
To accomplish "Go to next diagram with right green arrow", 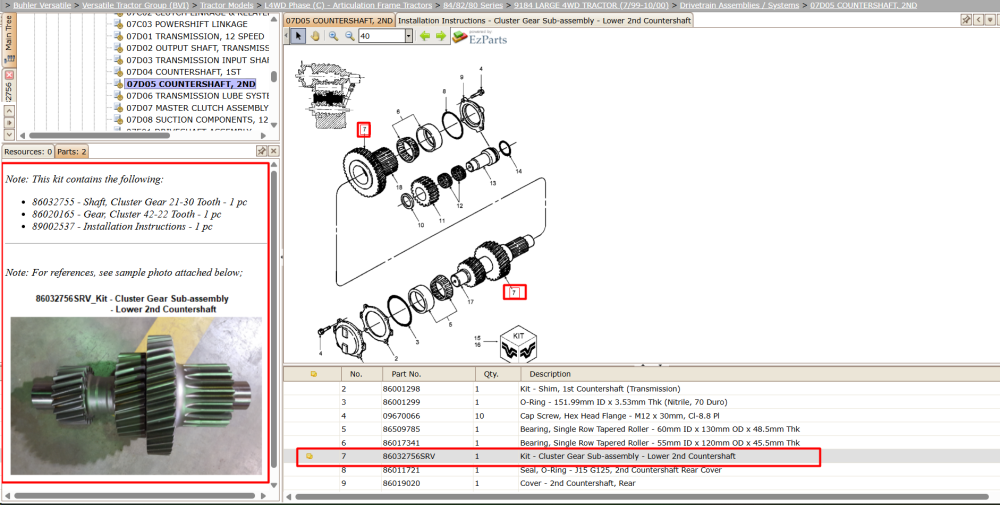I will tap(441, 36).
